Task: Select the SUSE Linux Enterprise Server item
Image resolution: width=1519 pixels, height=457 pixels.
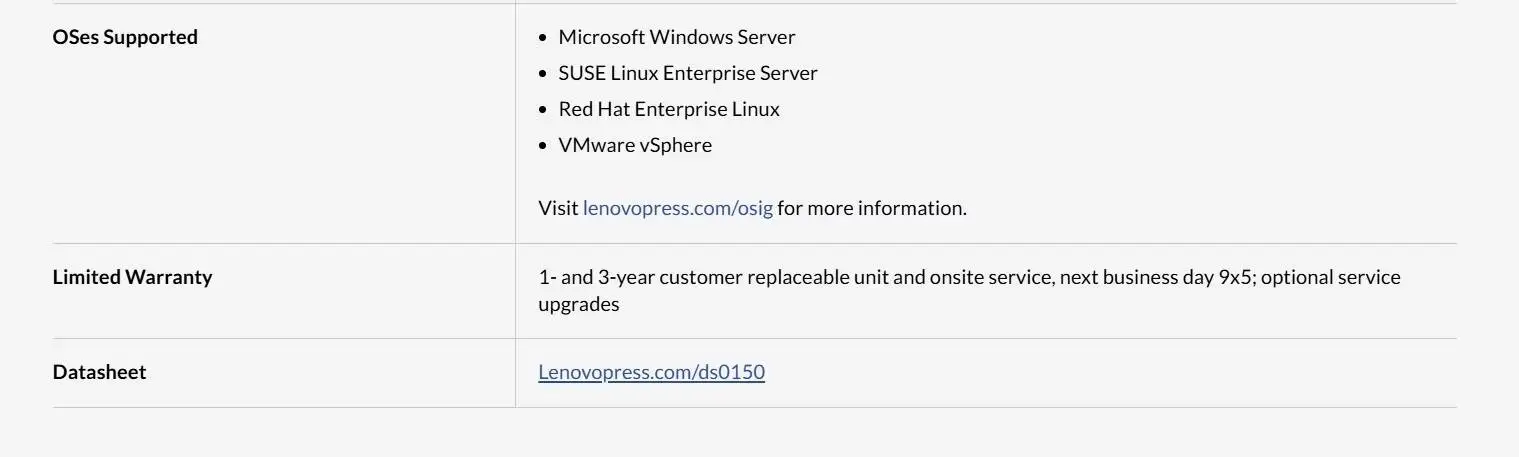Action: coord(688,73)
